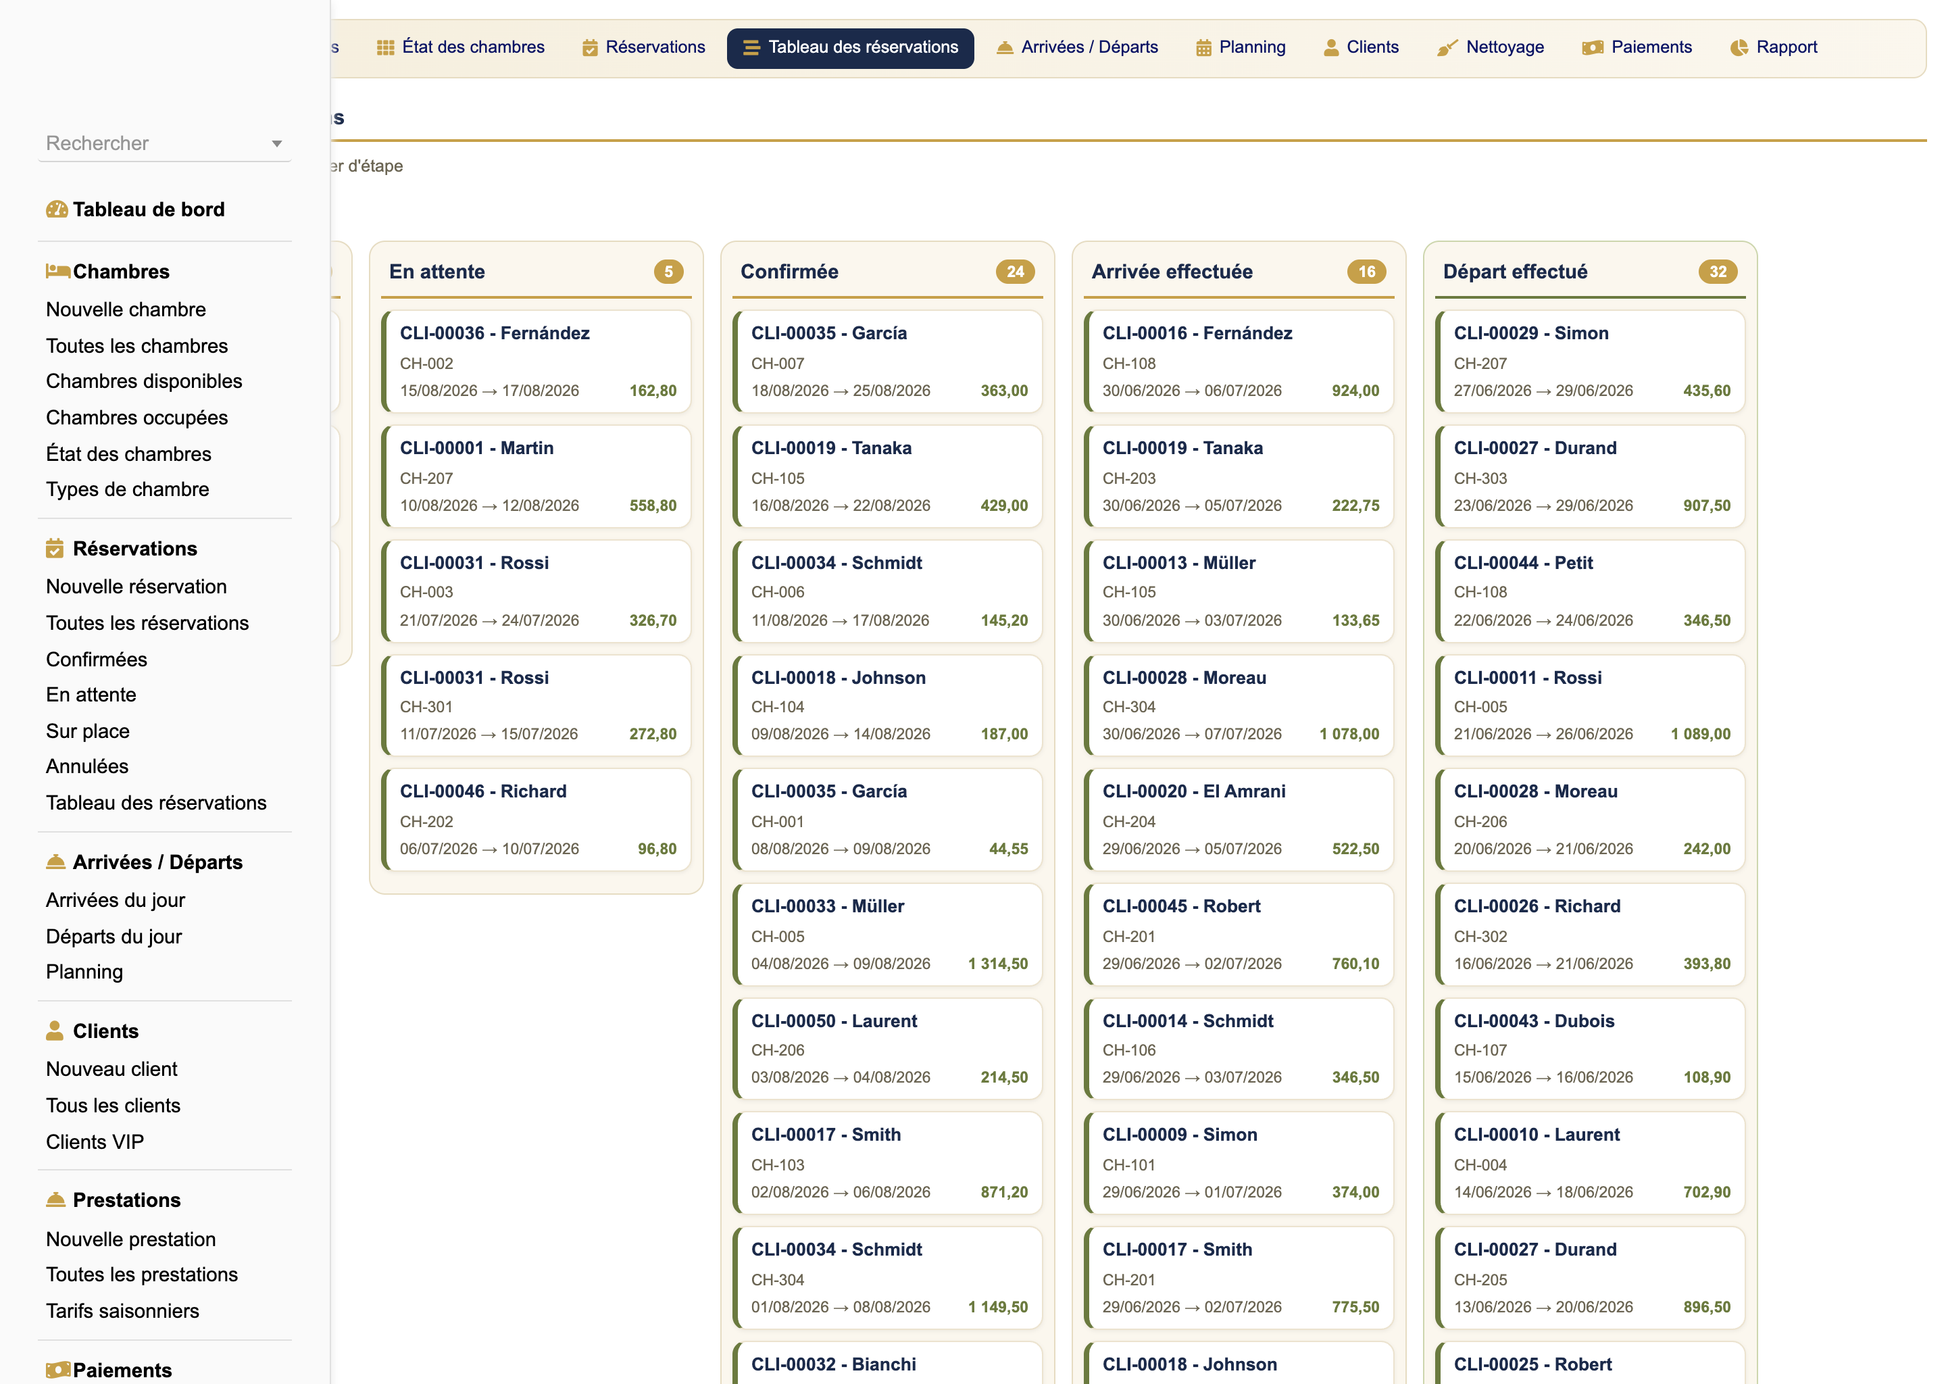Open card CLI-00020 - El Amrani
Image resolution: width=1946 pixels, height=1384 pixels.
1238,819
